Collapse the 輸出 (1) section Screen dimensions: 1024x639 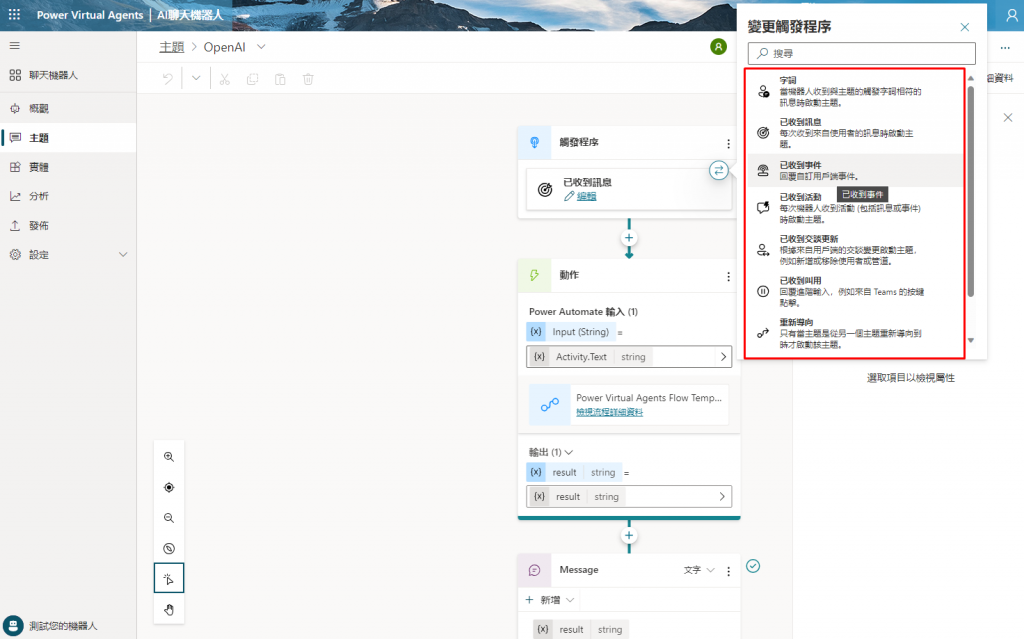click(569, 452)
